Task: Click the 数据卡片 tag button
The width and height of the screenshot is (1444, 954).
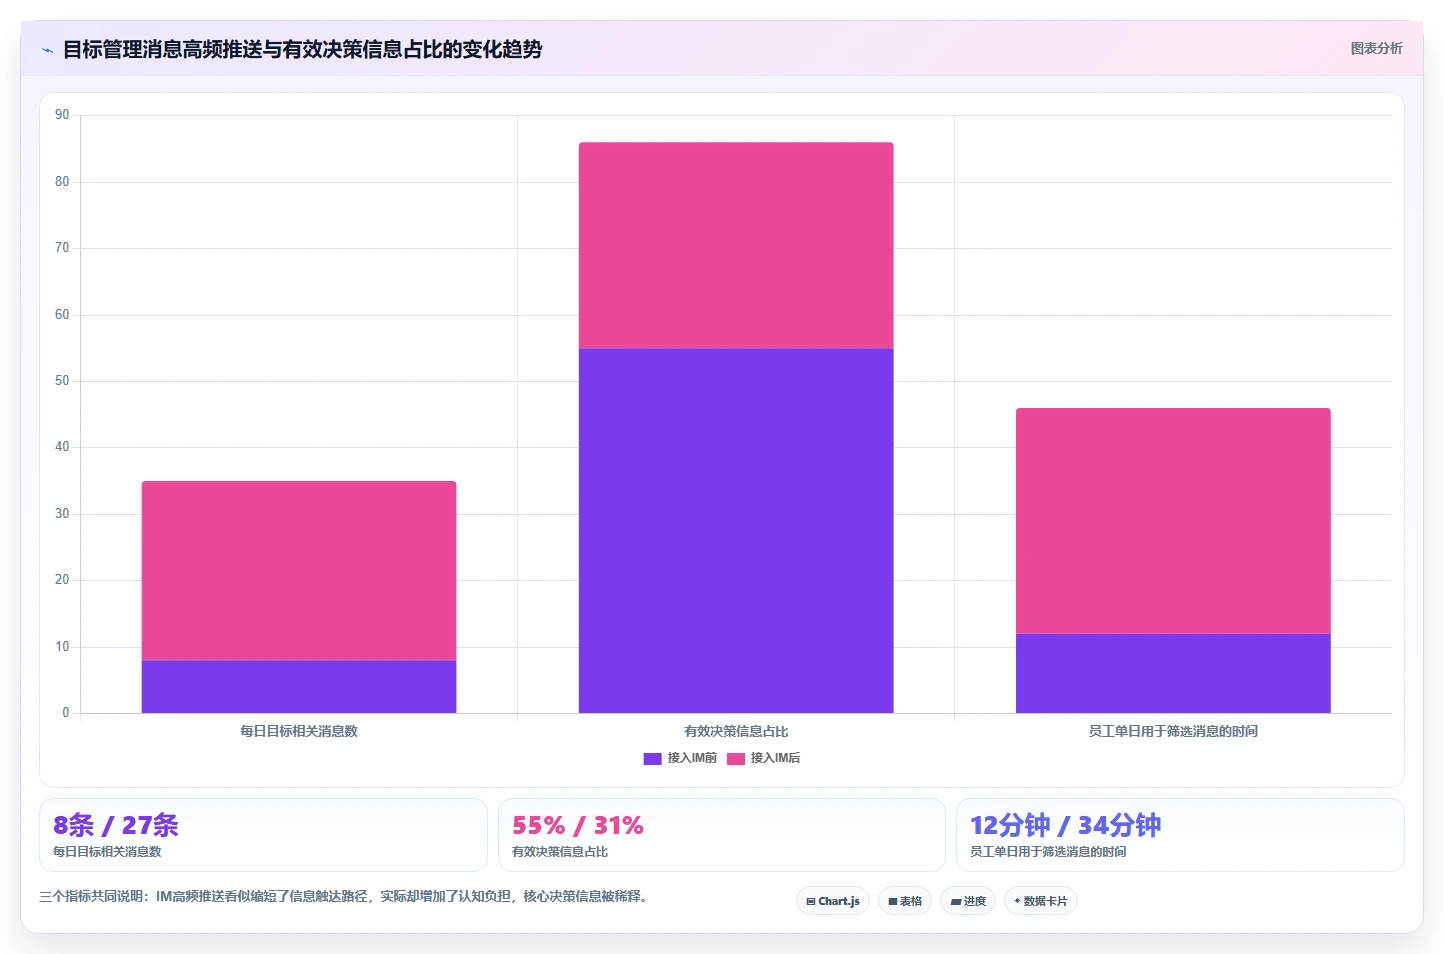Action: click(1041, 901)
